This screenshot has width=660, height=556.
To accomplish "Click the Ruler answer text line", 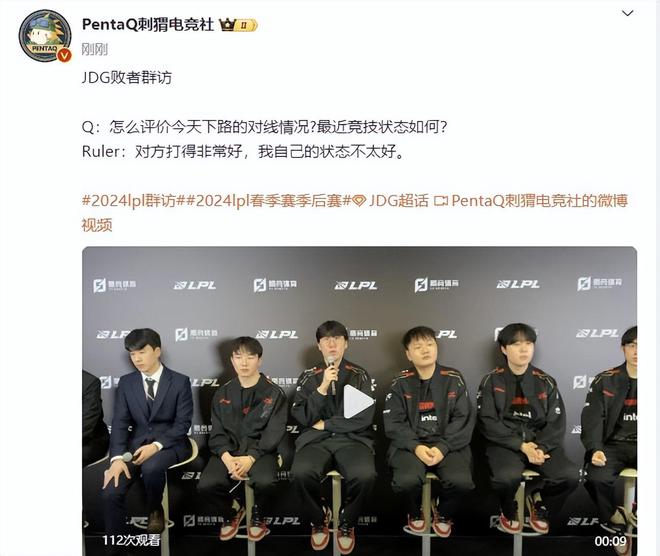I will point(243,152).
